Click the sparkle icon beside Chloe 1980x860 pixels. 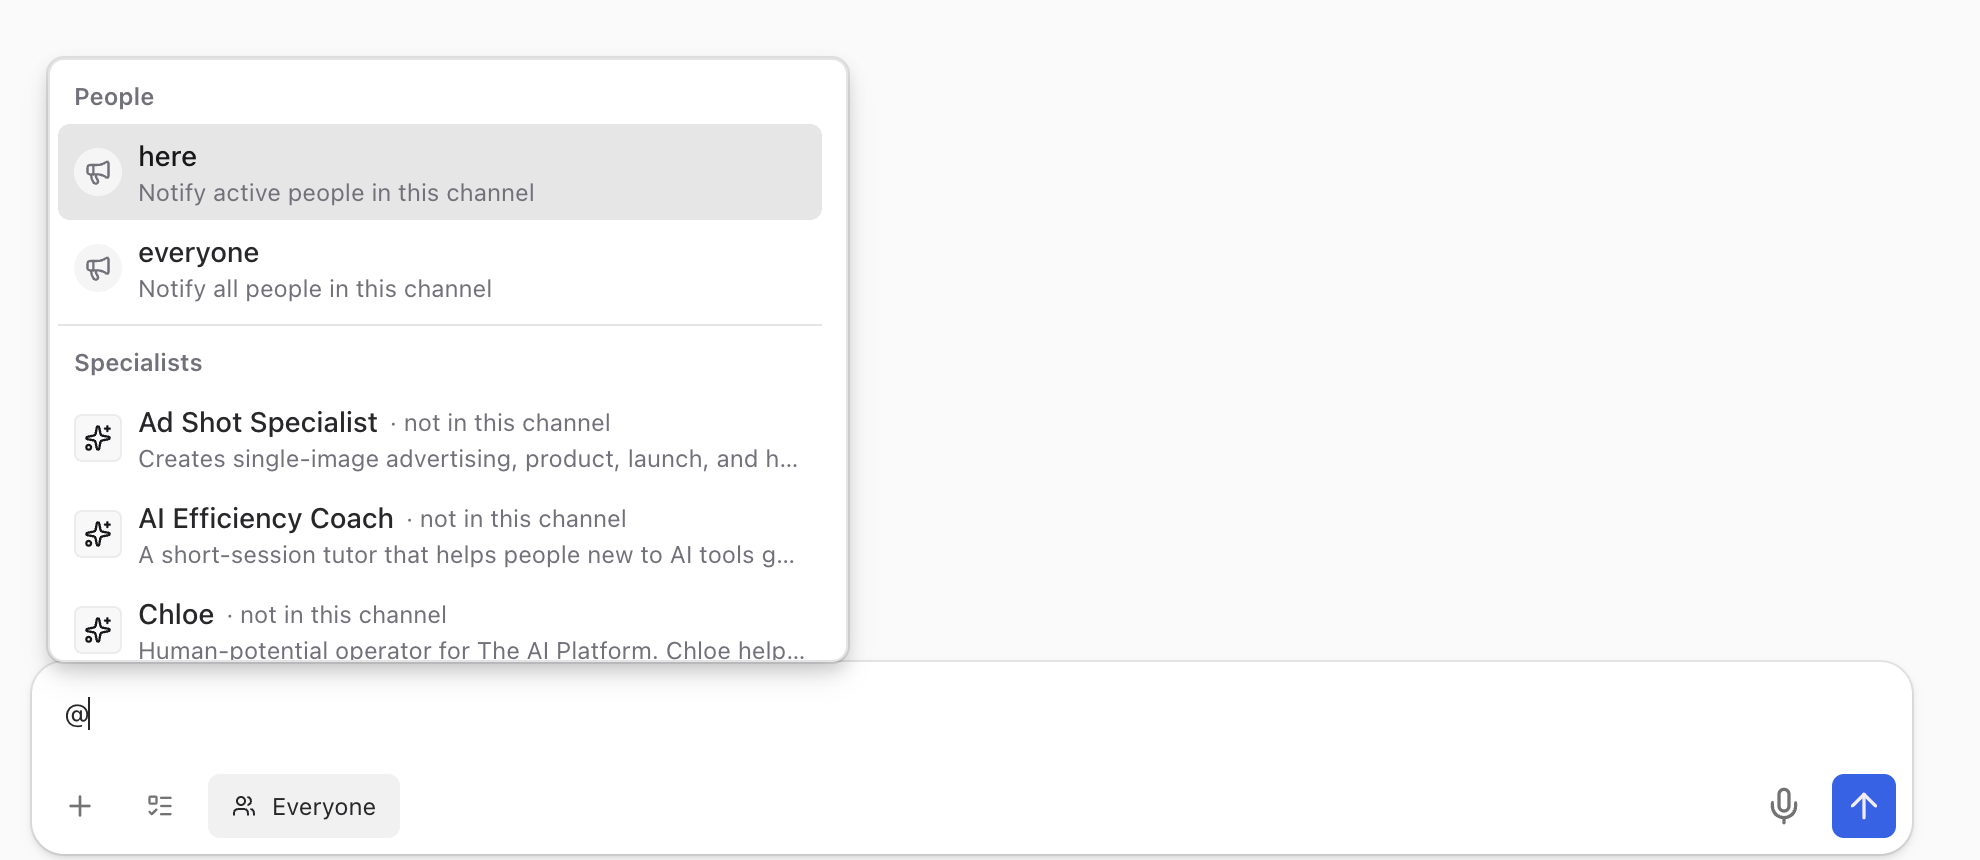98,630
